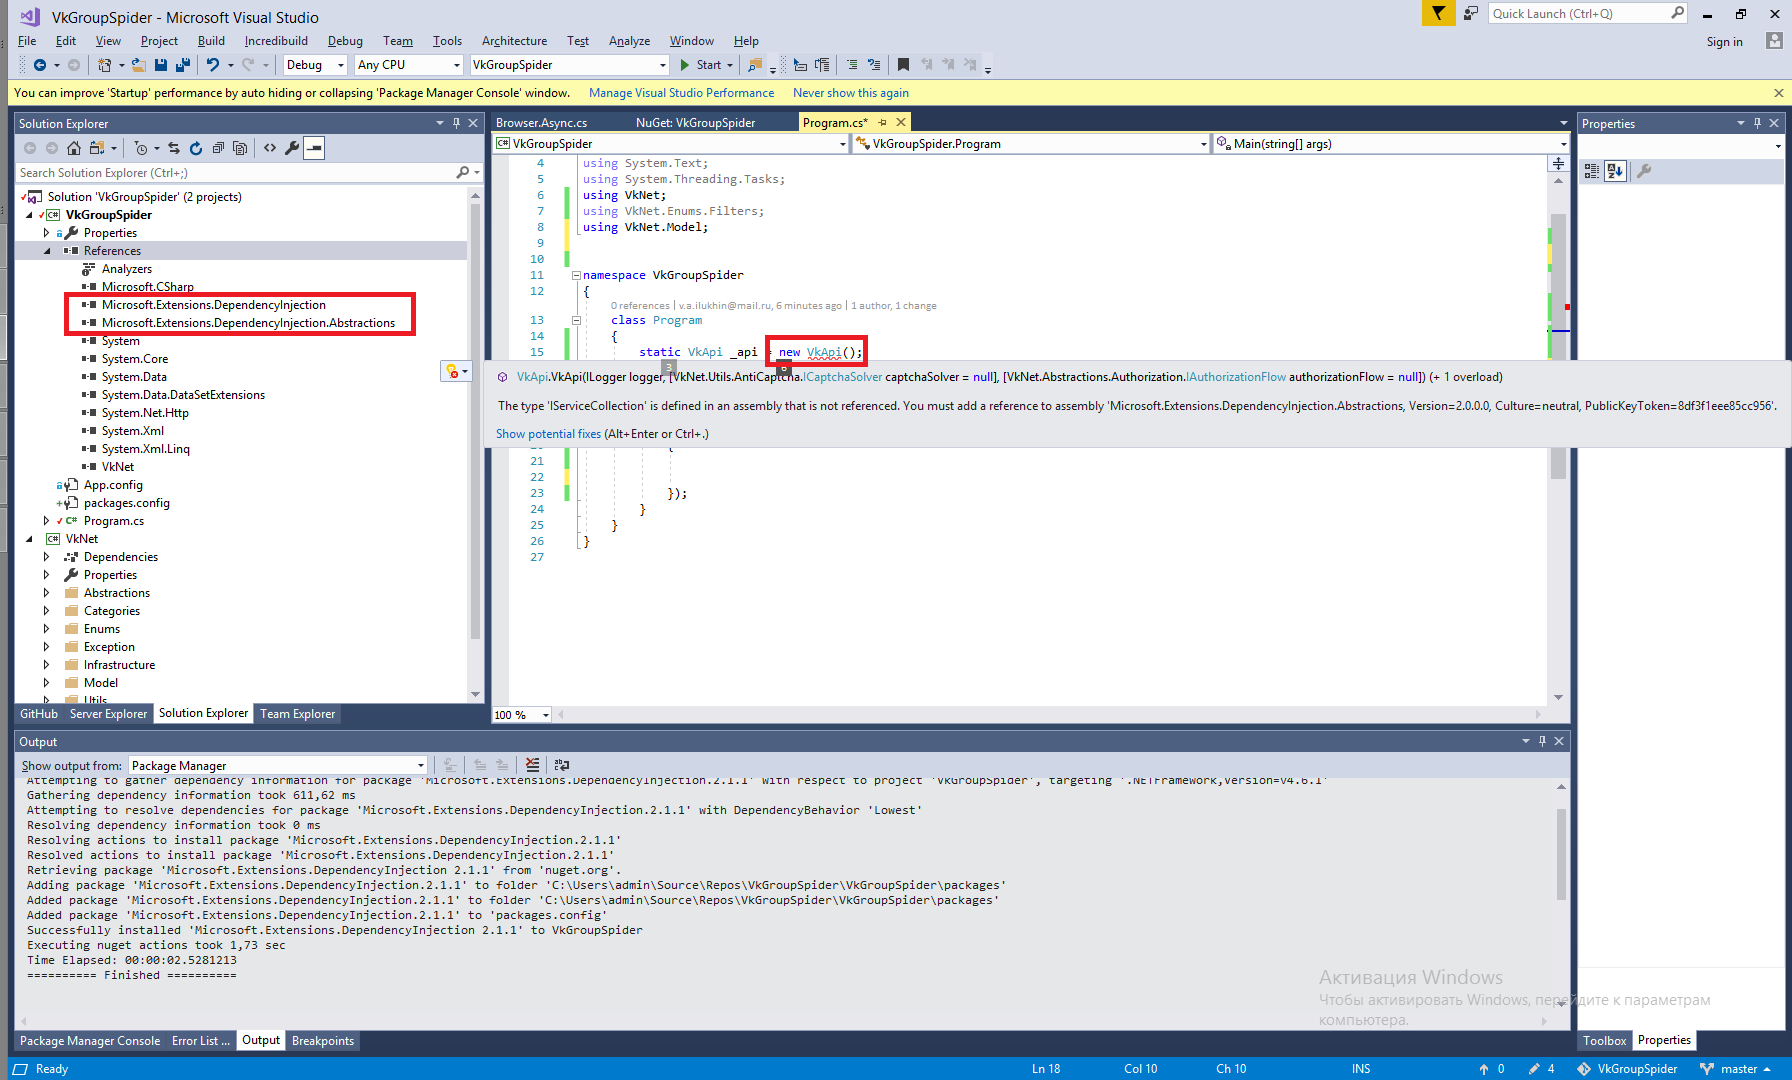The width and height of the screenshot is (1792, 1080).
Task: Refresh the Solution Explorer
Action: click(x=196, y=148)
